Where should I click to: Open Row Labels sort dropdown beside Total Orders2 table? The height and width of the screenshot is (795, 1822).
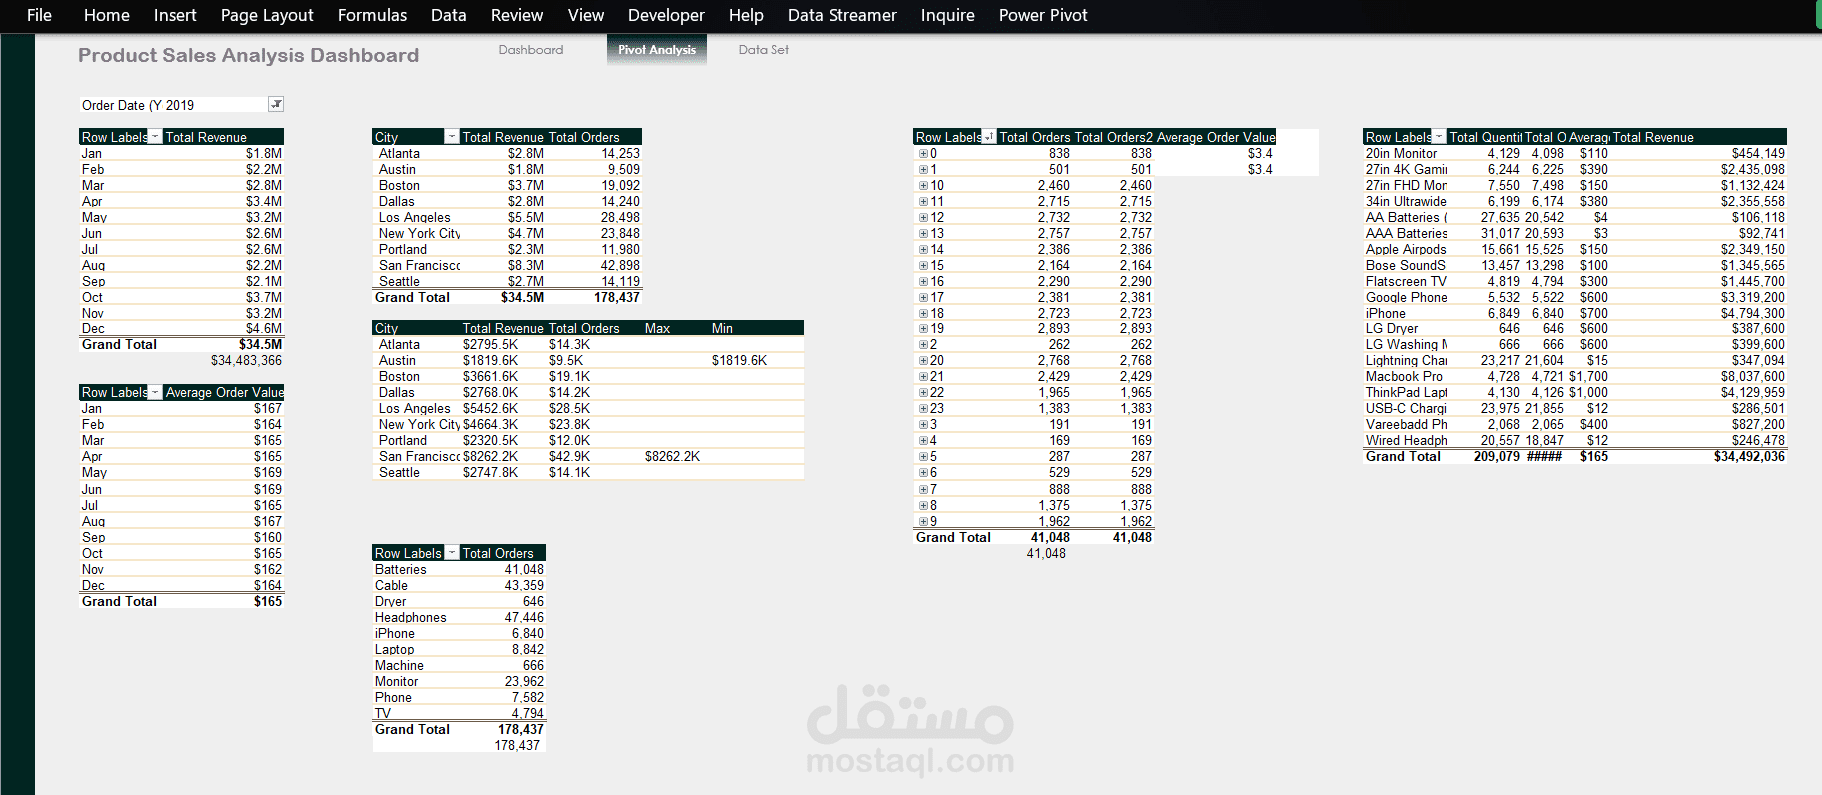[x=989, y=137]
